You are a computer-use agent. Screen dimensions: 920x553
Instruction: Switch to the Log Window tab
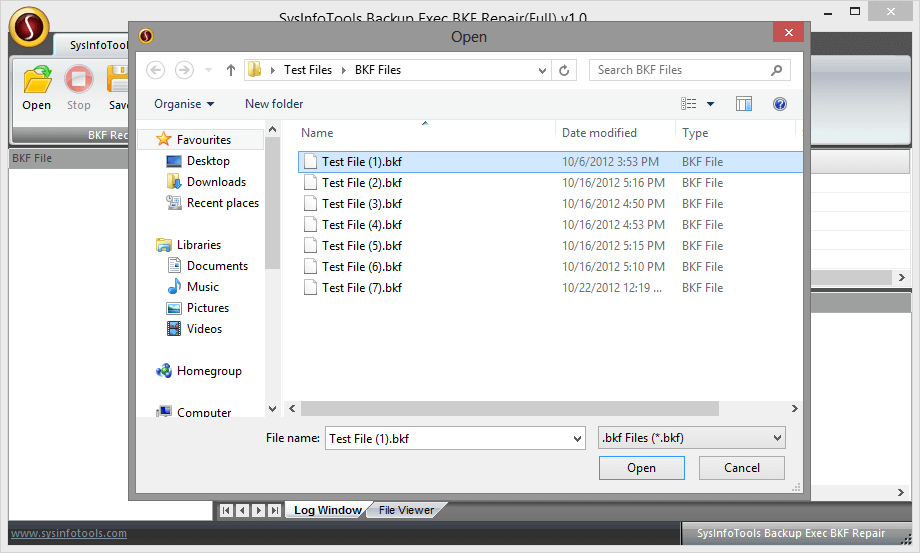click(327, 510)
